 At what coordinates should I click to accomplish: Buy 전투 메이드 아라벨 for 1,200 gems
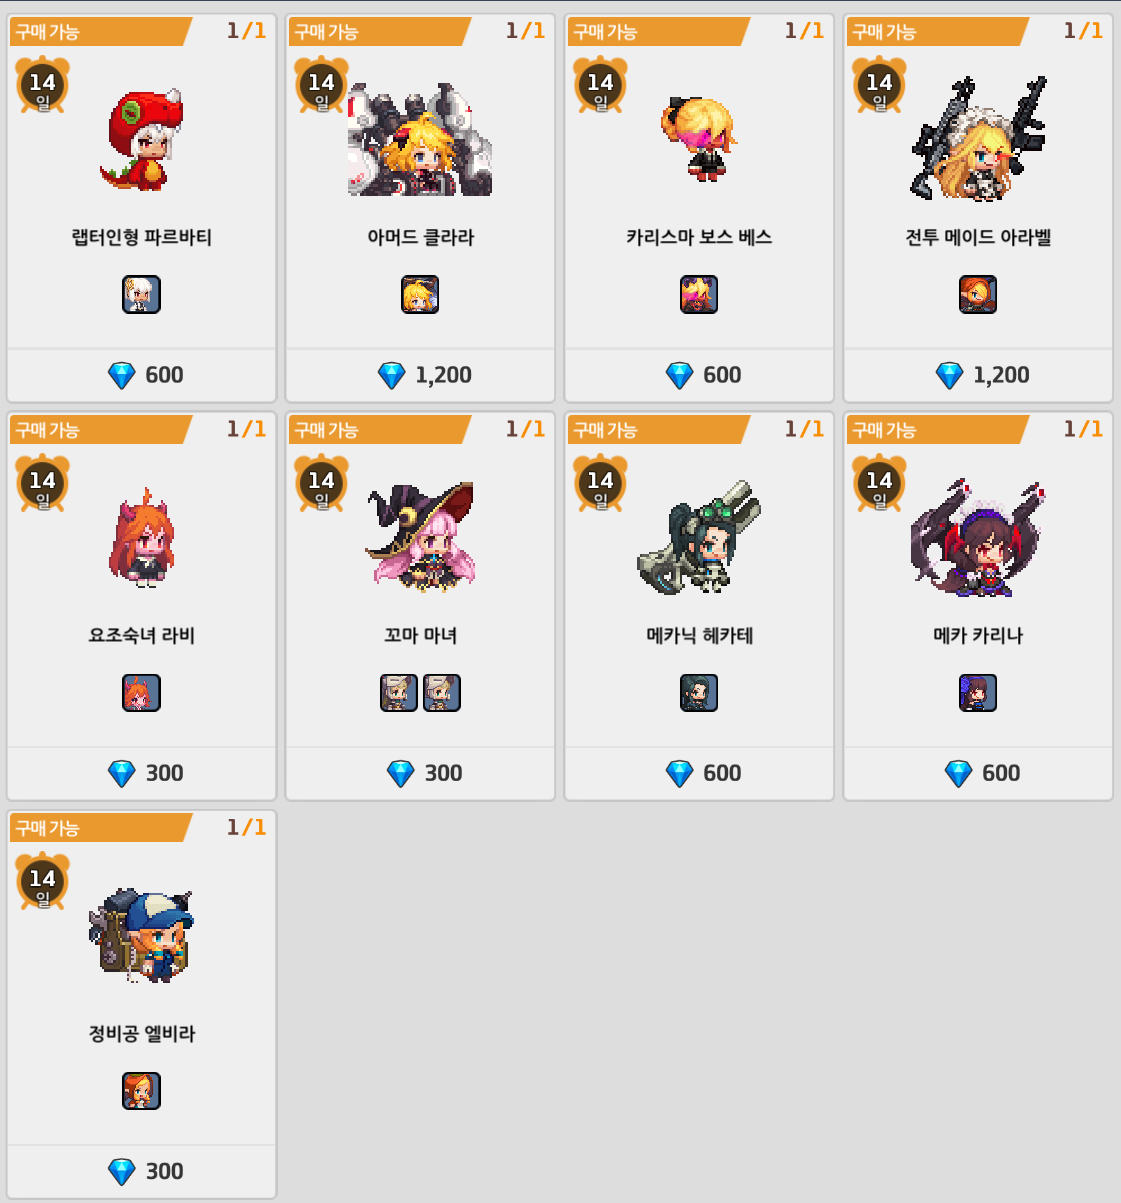coord(978,375)
